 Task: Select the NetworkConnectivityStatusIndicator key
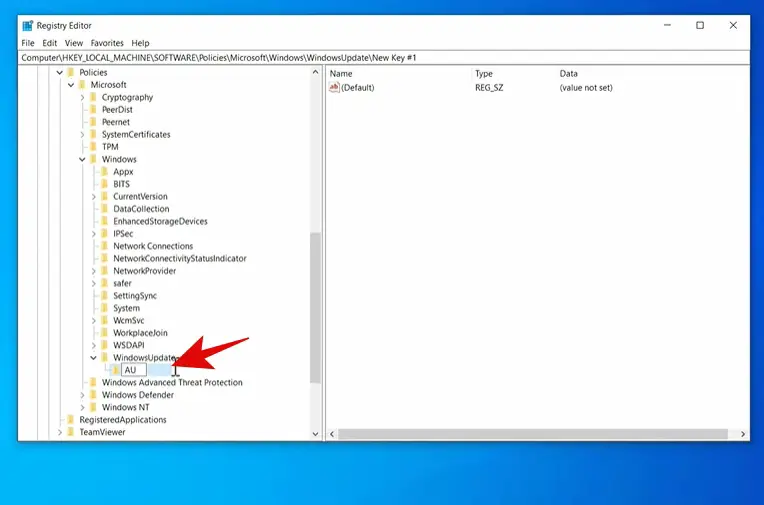(x=180, y=258)
